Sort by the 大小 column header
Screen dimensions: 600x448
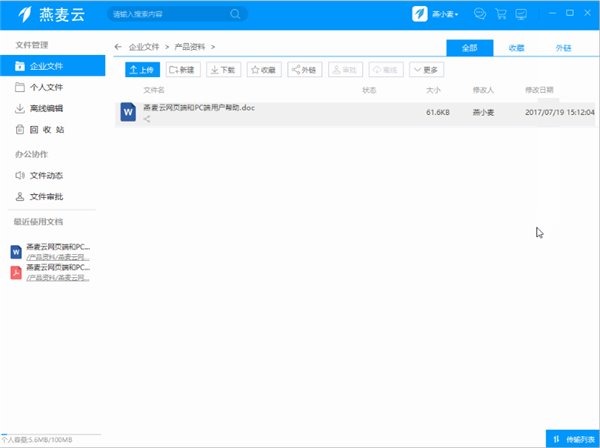(x=433, y=90)
